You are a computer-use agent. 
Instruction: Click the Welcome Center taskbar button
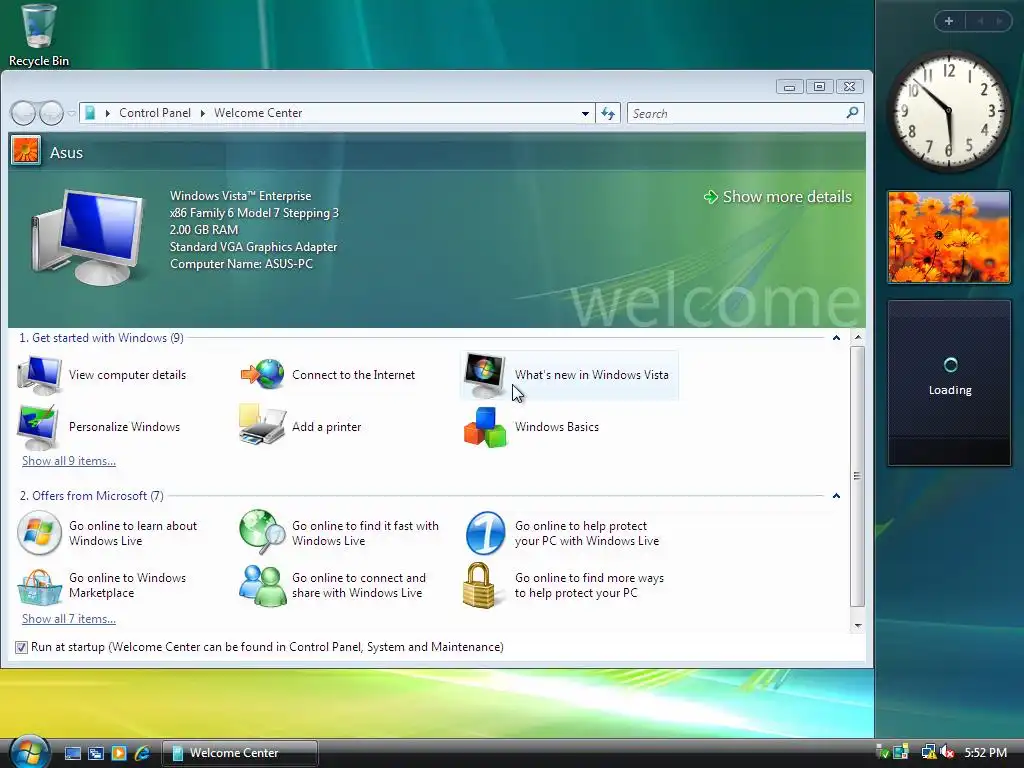click(x=240, y=753)
